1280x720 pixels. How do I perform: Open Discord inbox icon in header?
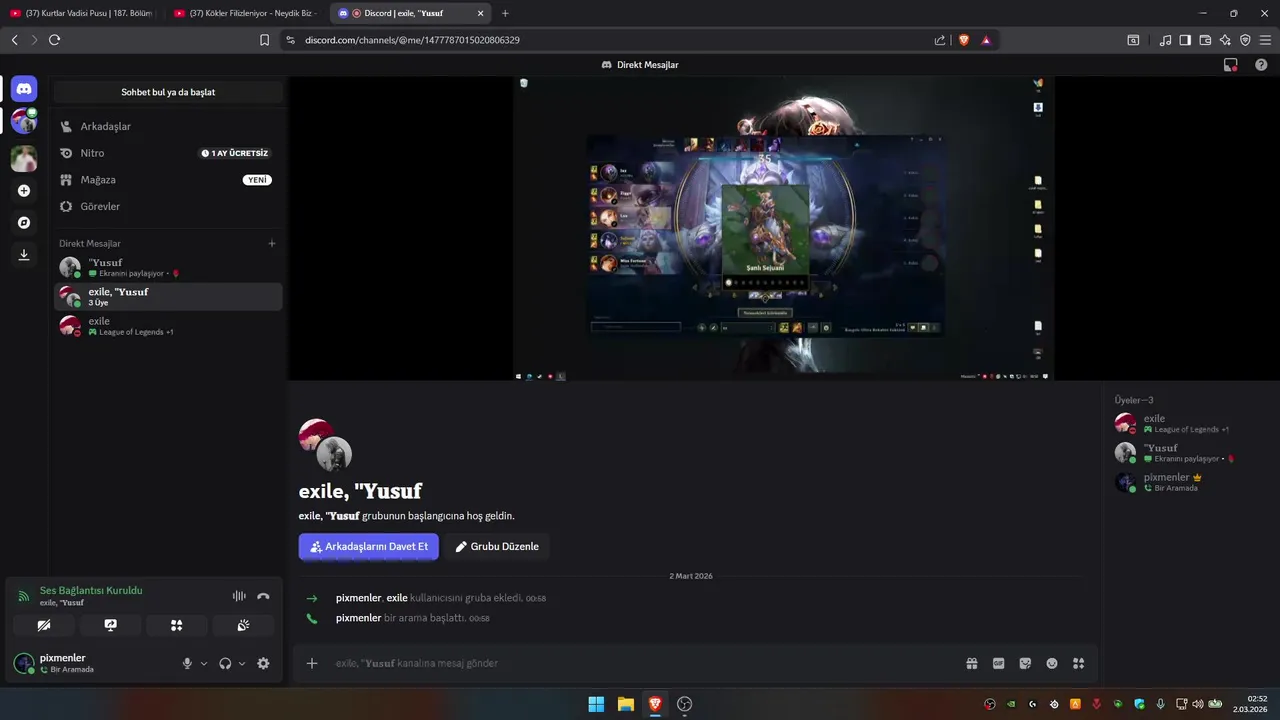1231,64
